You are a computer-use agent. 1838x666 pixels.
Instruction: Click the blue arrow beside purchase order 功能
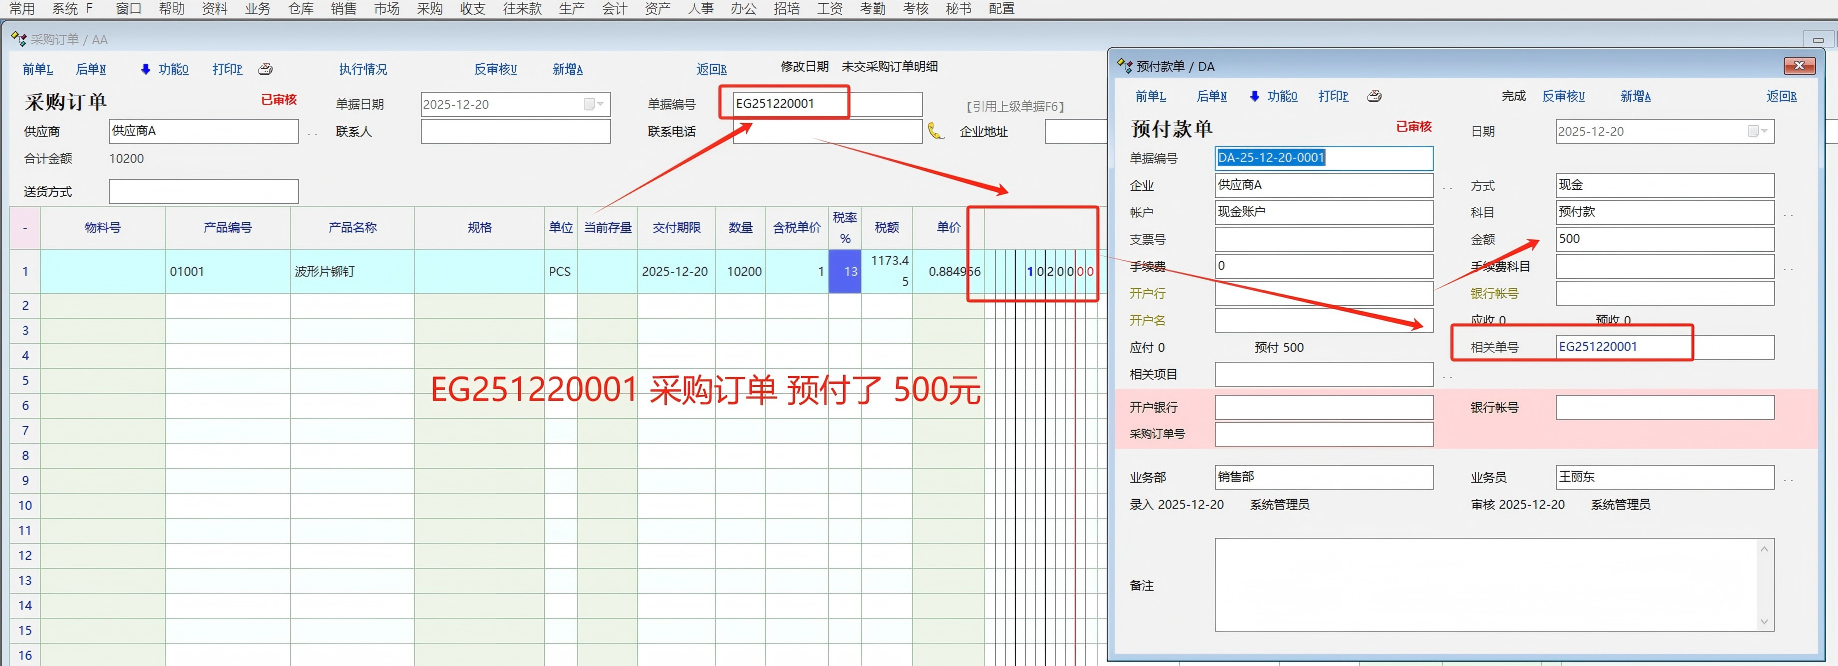pos(145,69)
